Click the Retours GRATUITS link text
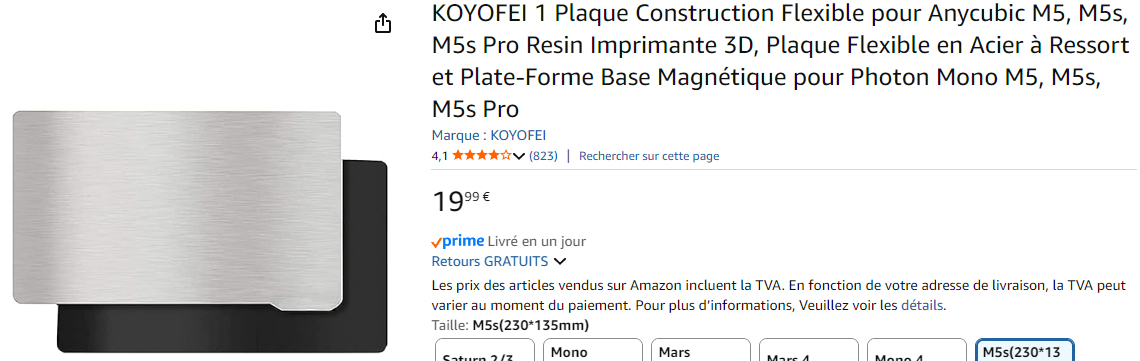1140x361 pixels. [x=490, y=261]
